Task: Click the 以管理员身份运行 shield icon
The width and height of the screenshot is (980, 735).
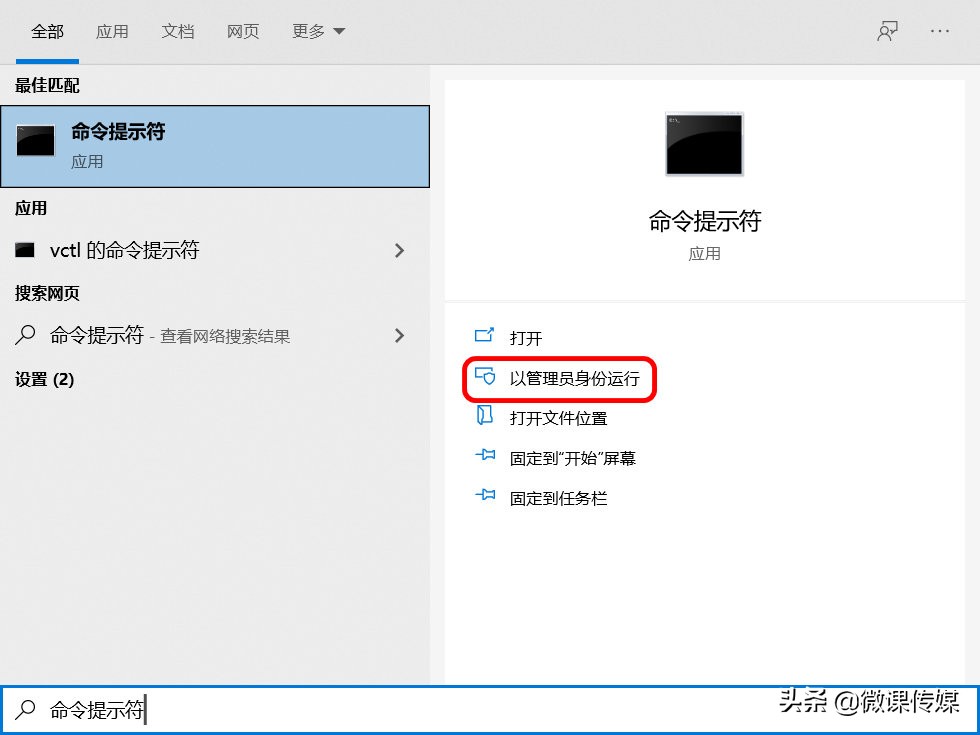Action: (485, 378)
